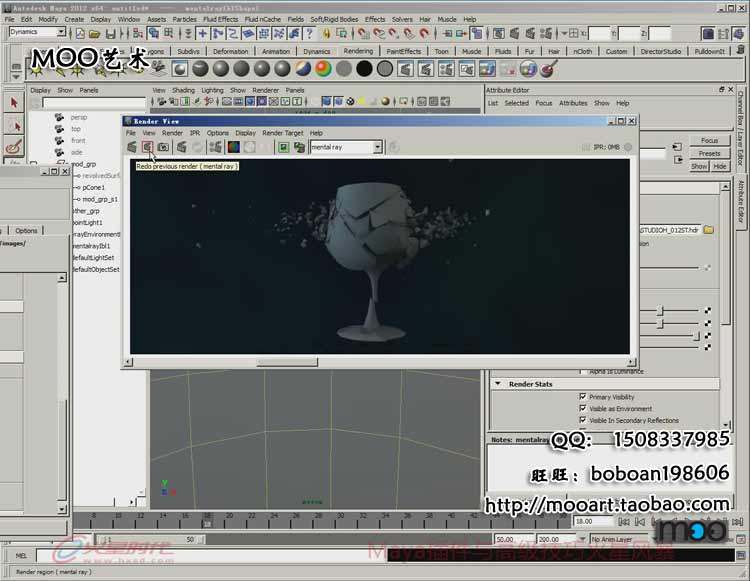
Task: Click the MEL command line input
Action: [x=213, y=556]
